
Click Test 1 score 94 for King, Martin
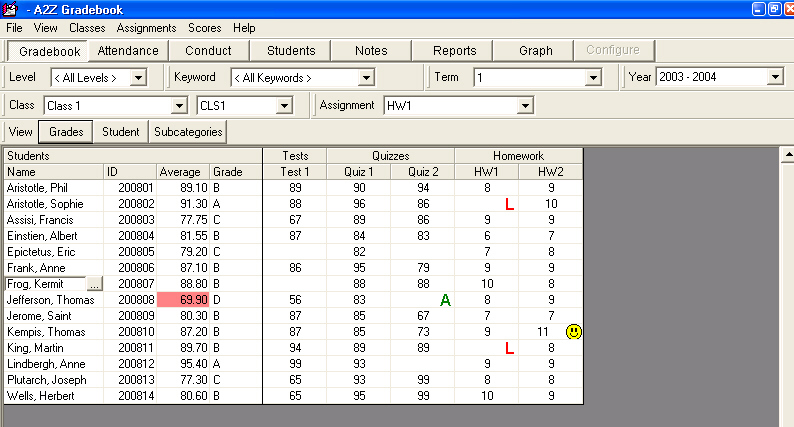click(295, 348)
